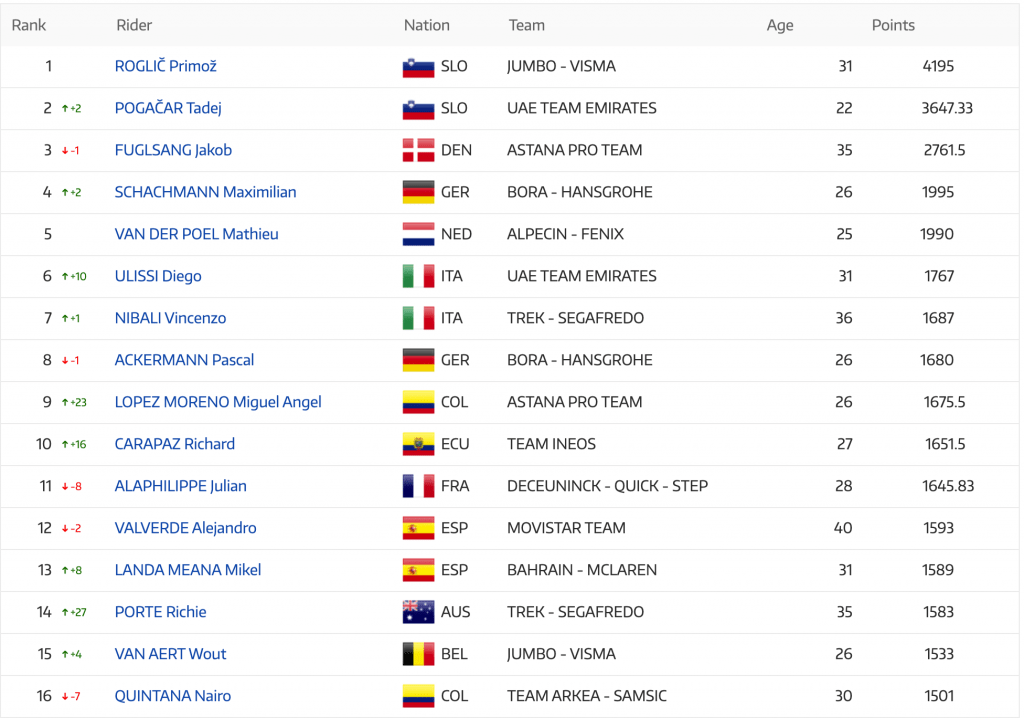Click the Rank column header
Screen dimensions: 1024x718
tap(29, 25)
